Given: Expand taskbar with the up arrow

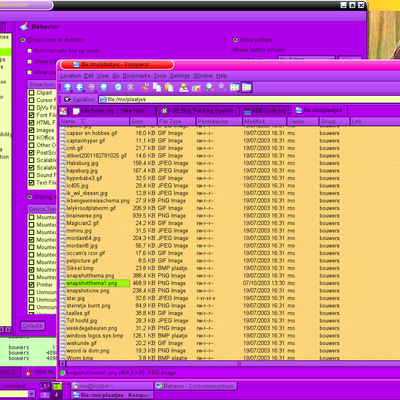Looking at the screenshot, I should (x=68, y=385).
